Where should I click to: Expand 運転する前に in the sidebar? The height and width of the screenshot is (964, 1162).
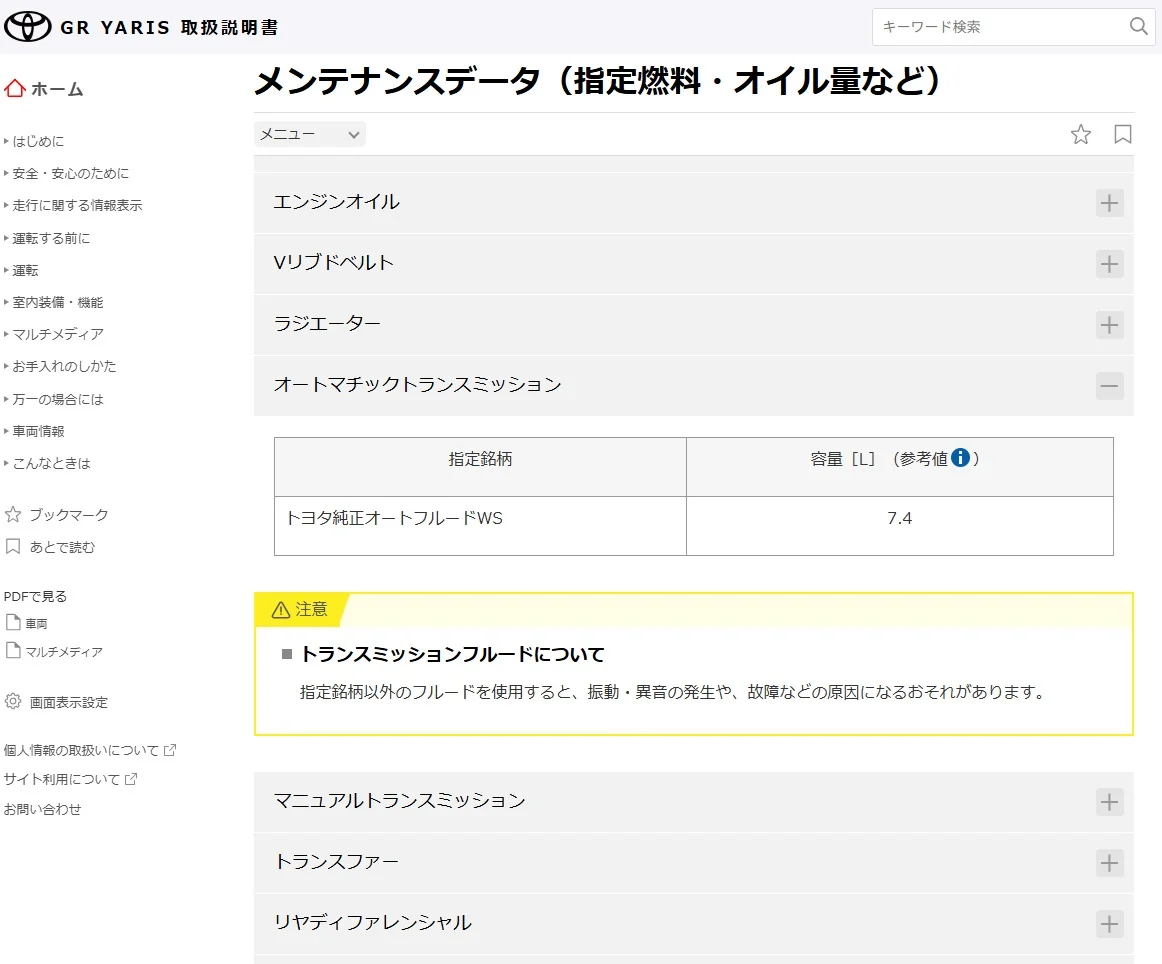click(x=47, y=238)
